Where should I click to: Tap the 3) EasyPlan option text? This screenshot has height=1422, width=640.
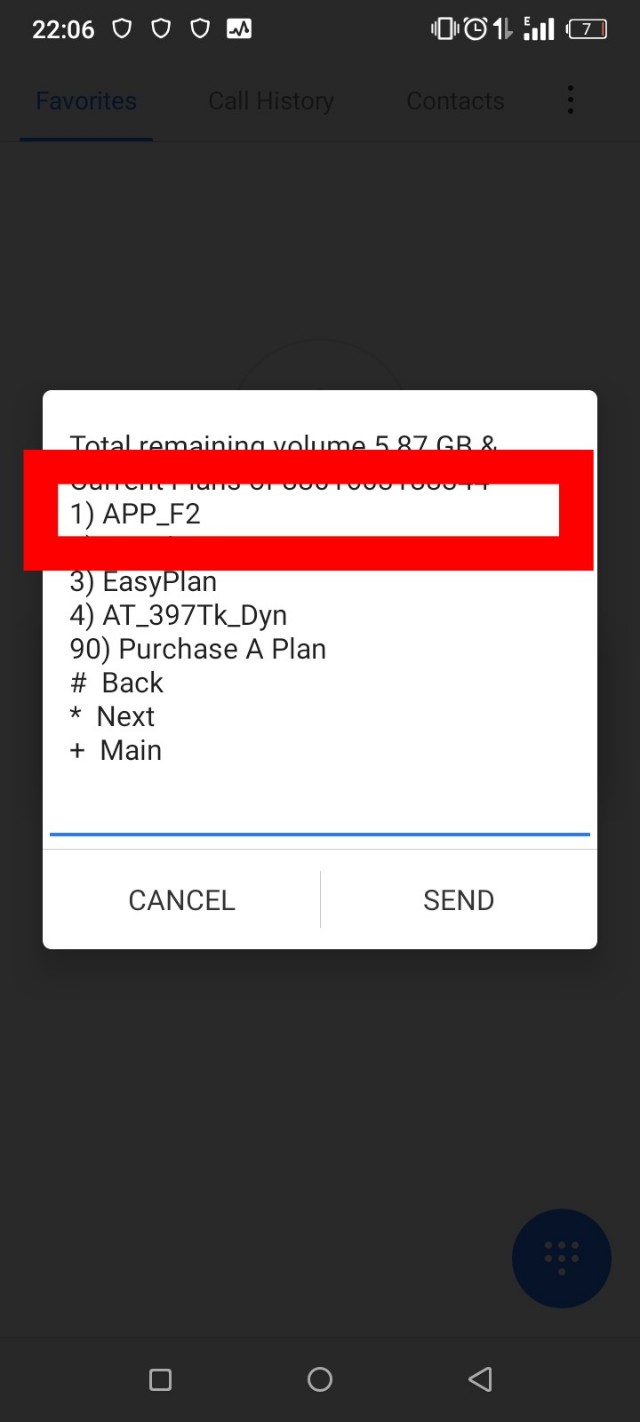point(143,582)
